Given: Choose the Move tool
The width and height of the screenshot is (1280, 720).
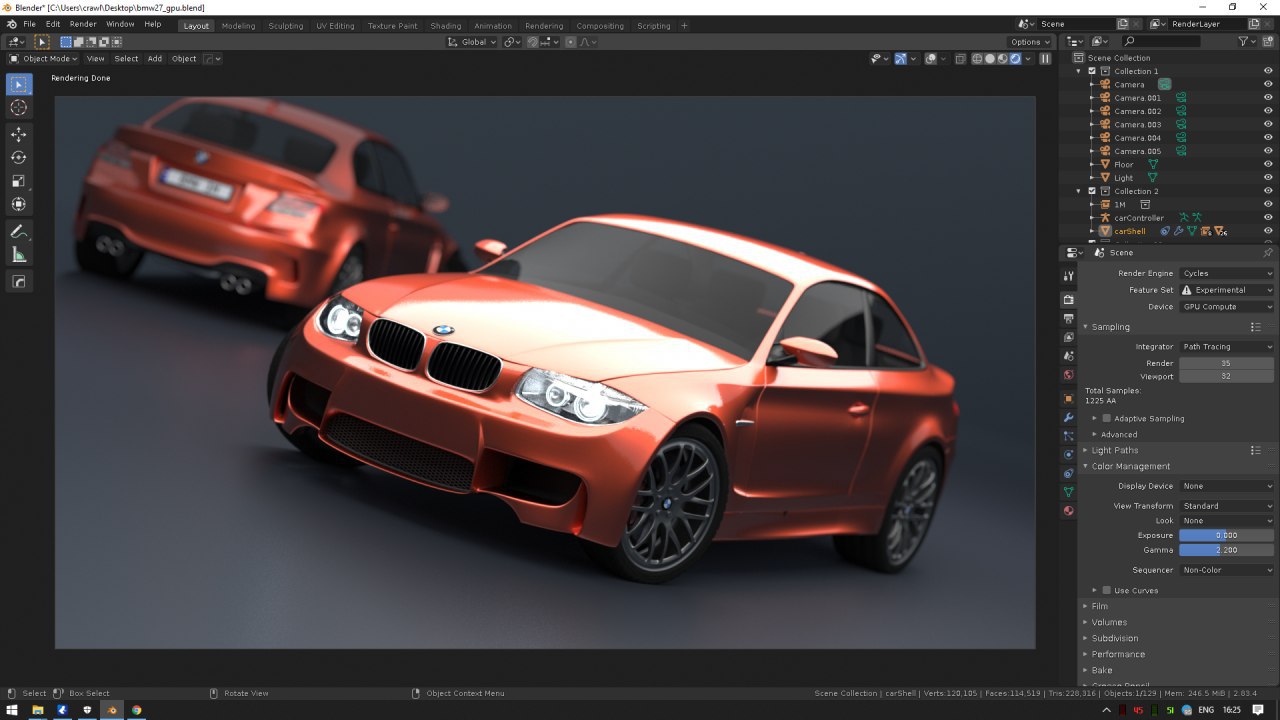Looking at the screenshot, I should [18, 134].
